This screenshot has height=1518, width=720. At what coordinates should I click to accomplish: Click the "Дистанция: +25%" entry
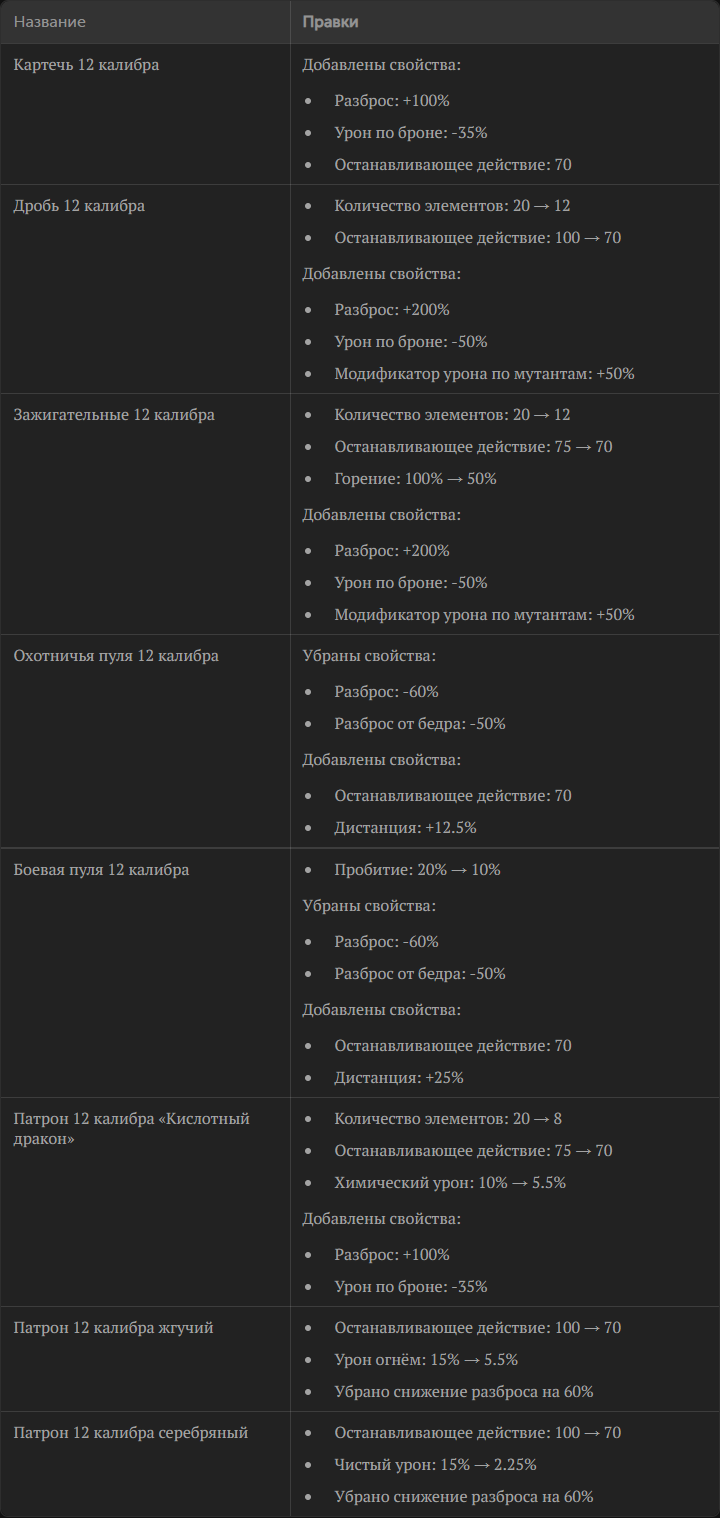coord(399,1078)
